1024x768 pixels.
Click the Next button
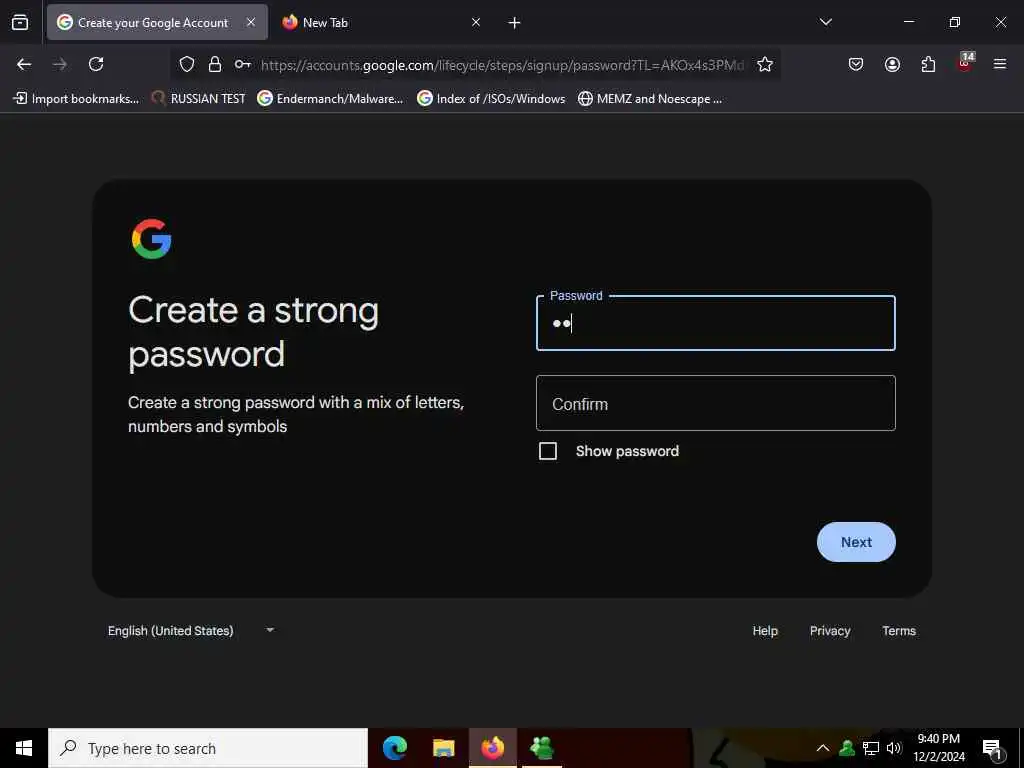coord(856,542)
